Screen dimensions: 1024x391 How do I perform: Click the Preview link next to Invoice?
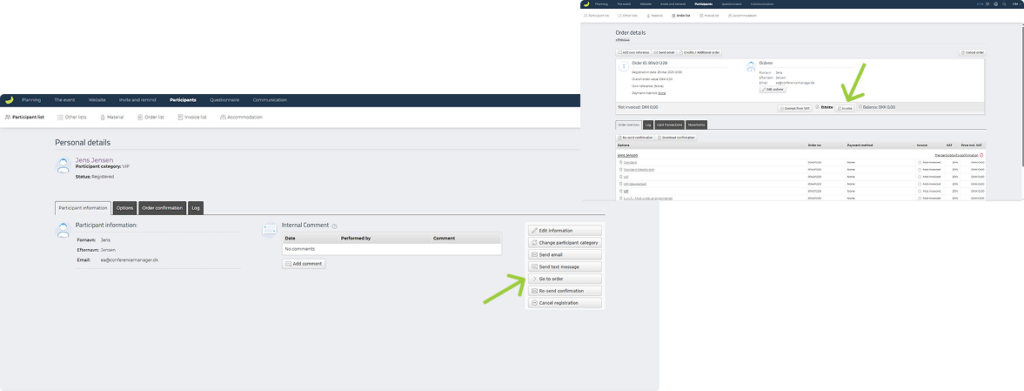pos(826,106)
